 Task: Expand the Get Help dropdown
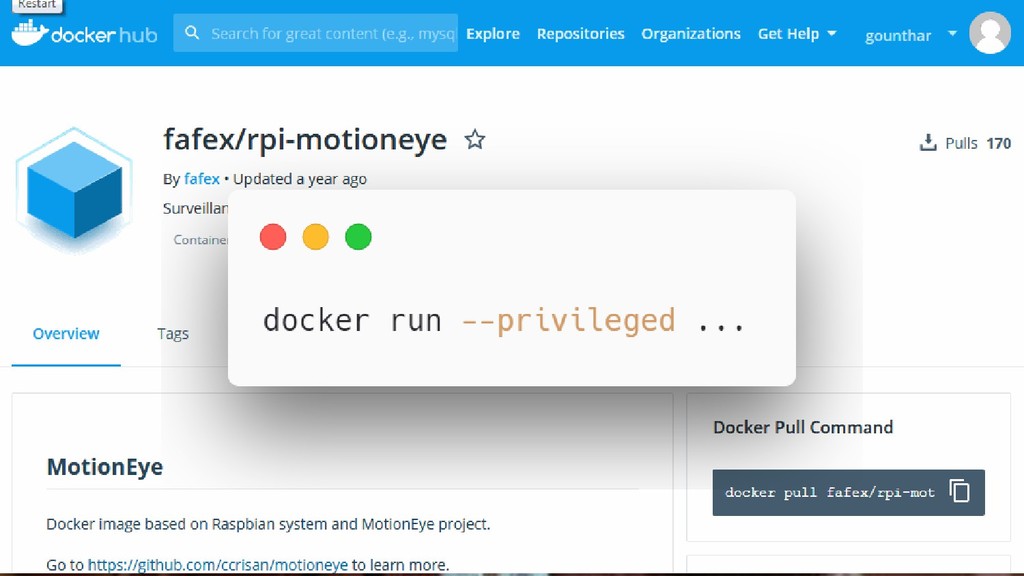[x=797, y=33]
